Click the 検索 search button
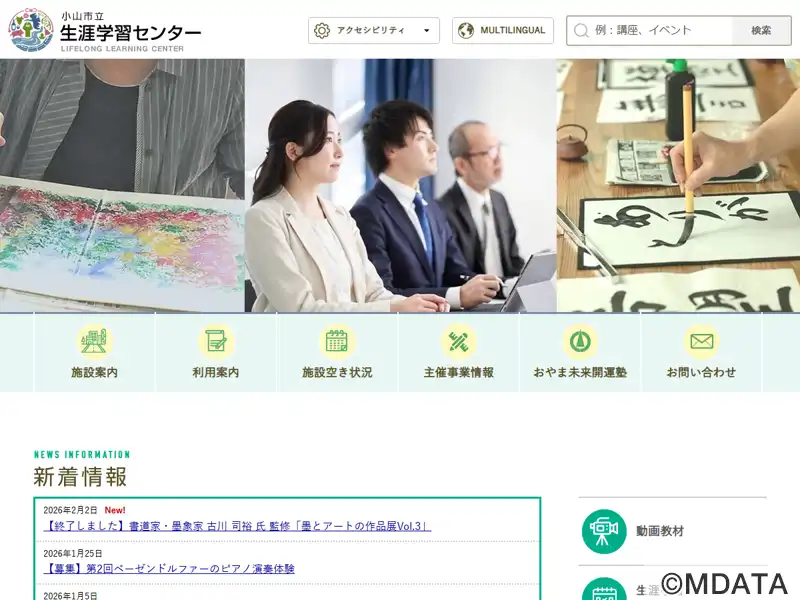The width and height of the screenshot is (800, 600). [x=761, y=31]
